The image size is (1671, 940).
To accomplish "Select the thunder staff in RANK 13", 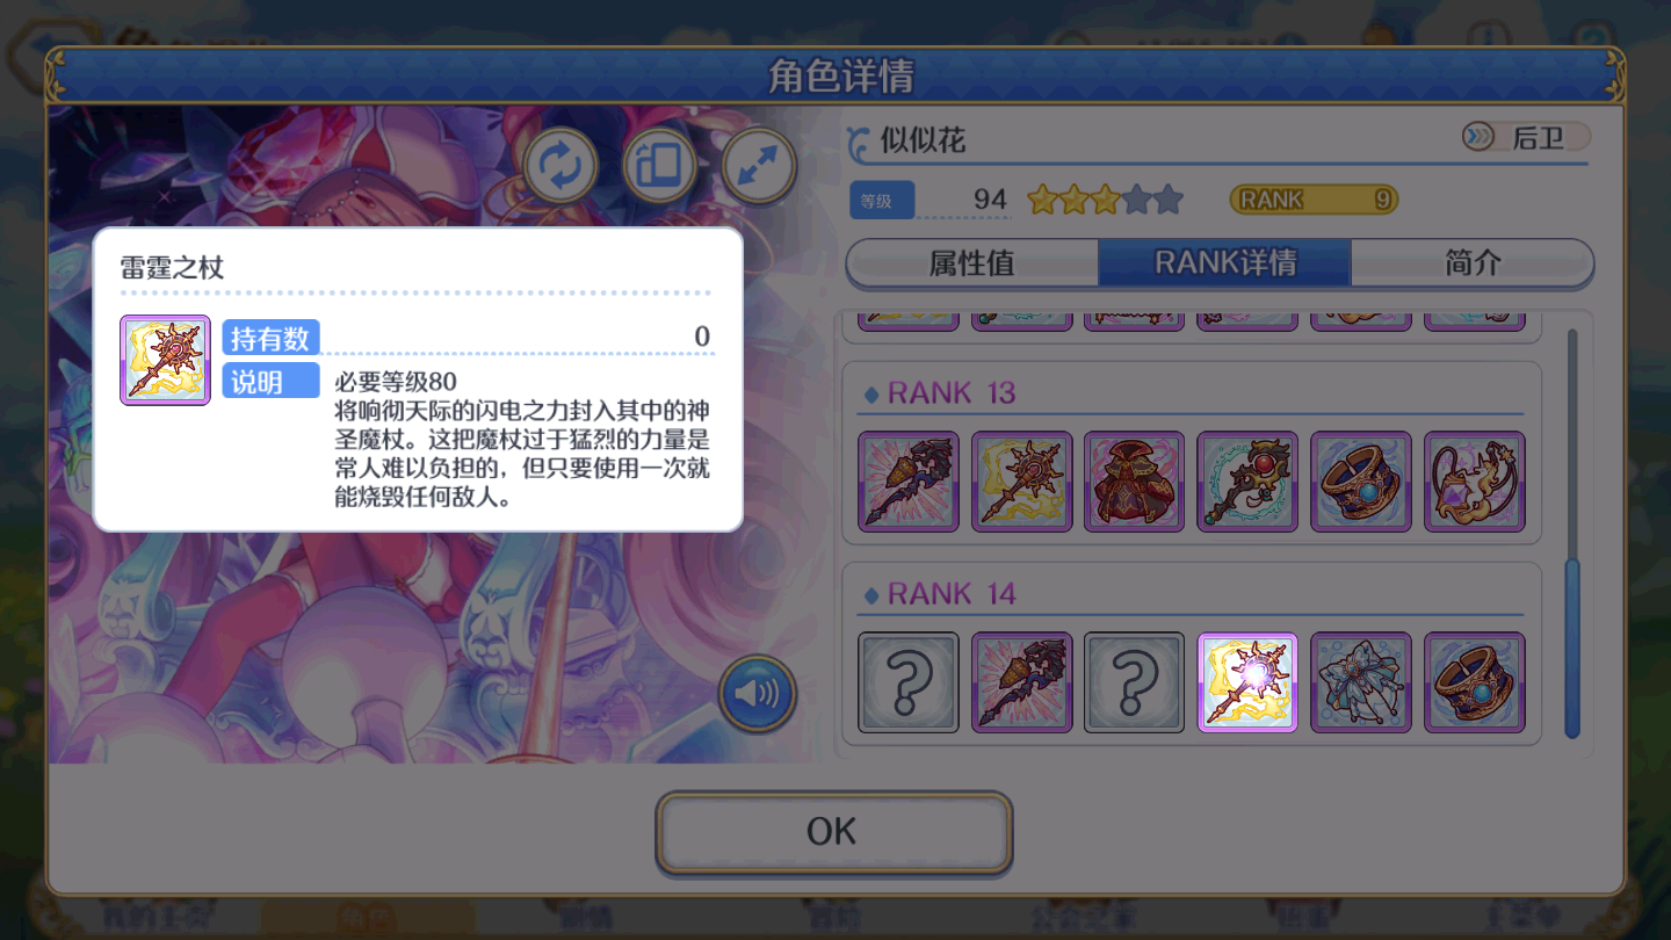I will (x=1021, y=481).
